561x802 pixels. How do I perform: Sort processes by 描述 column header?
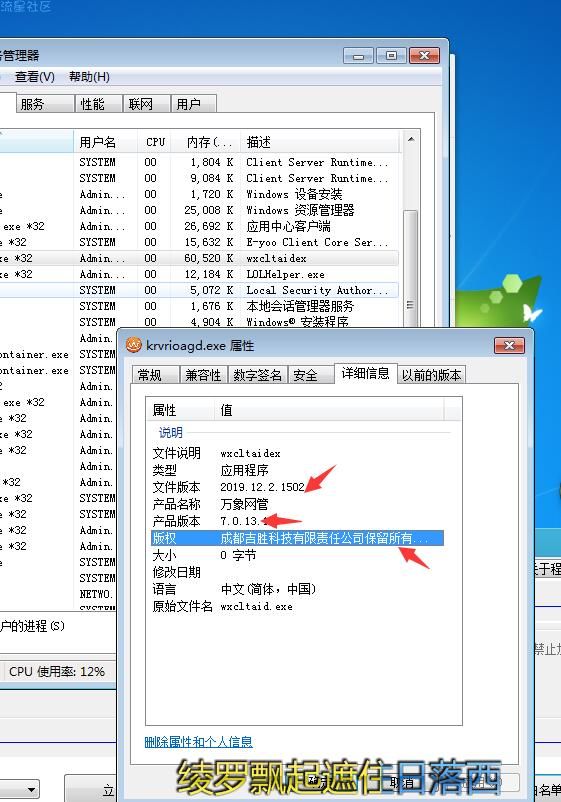click(x=320, y=142)
